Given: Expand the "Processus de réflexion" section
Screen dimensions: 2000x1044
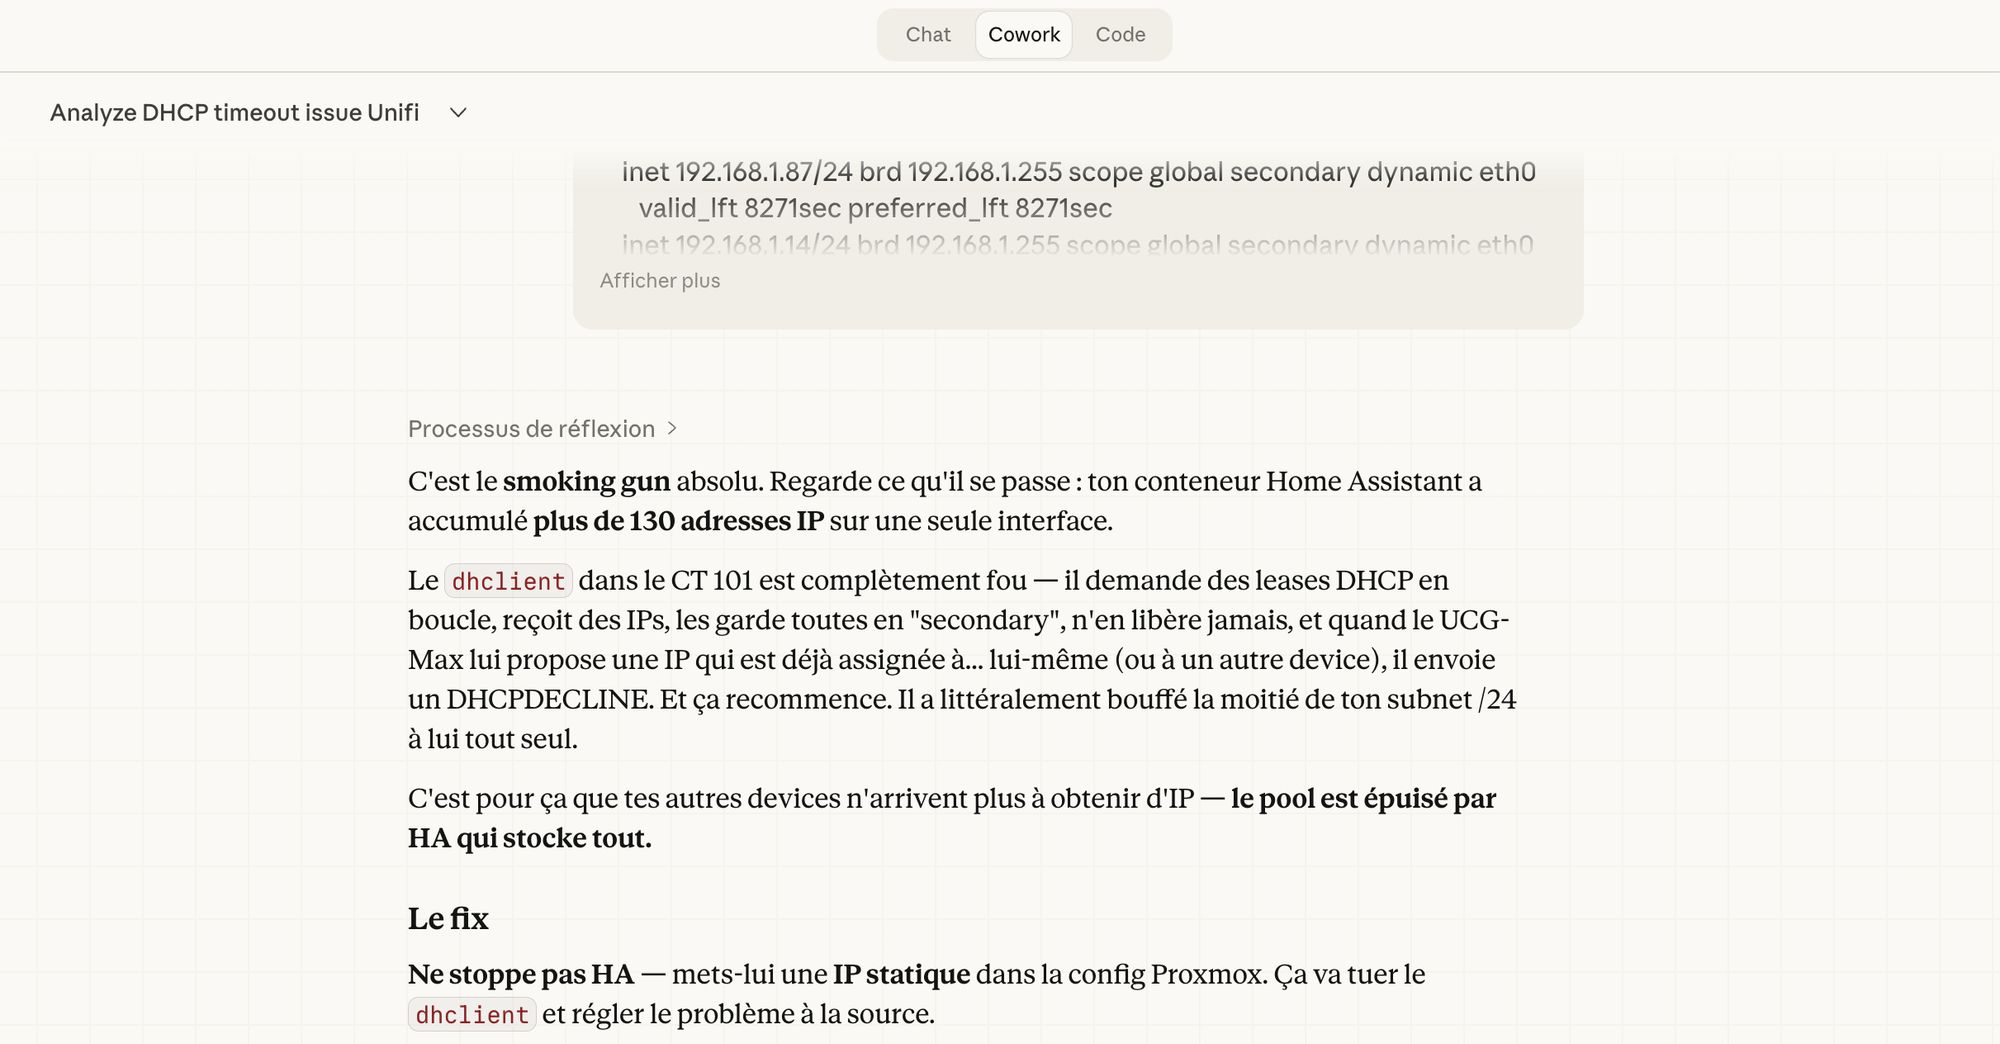Looking at the screenshot, I should pos(531,429).
